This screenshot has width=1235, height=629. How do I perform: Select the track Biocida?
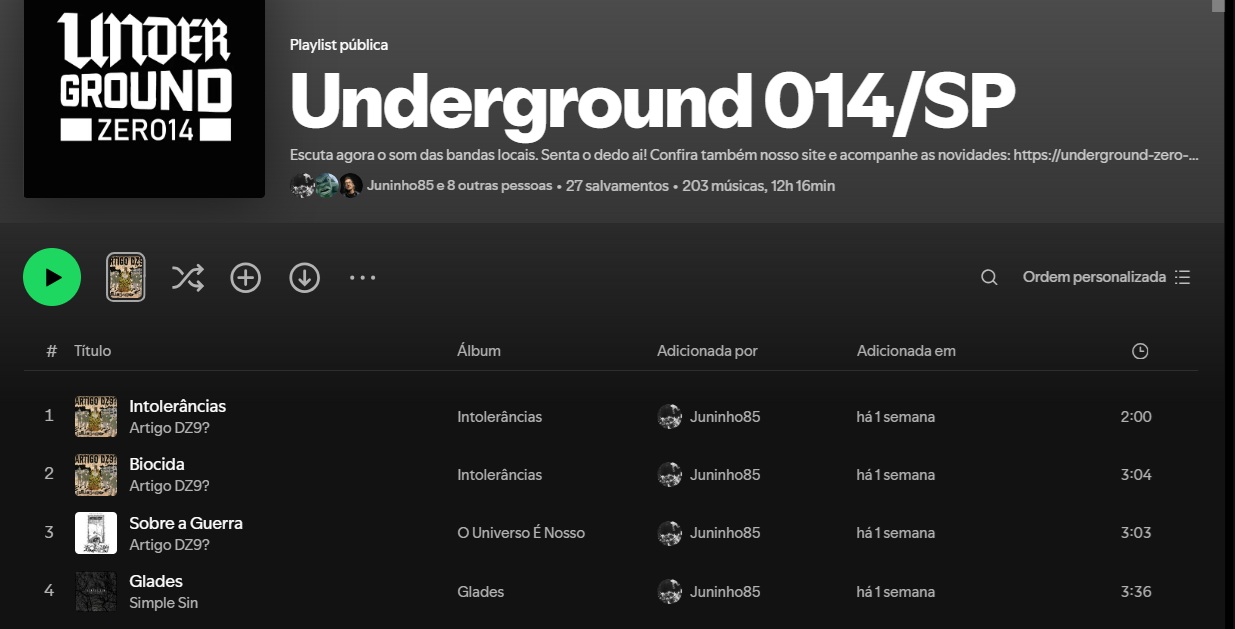pos(156,464)
